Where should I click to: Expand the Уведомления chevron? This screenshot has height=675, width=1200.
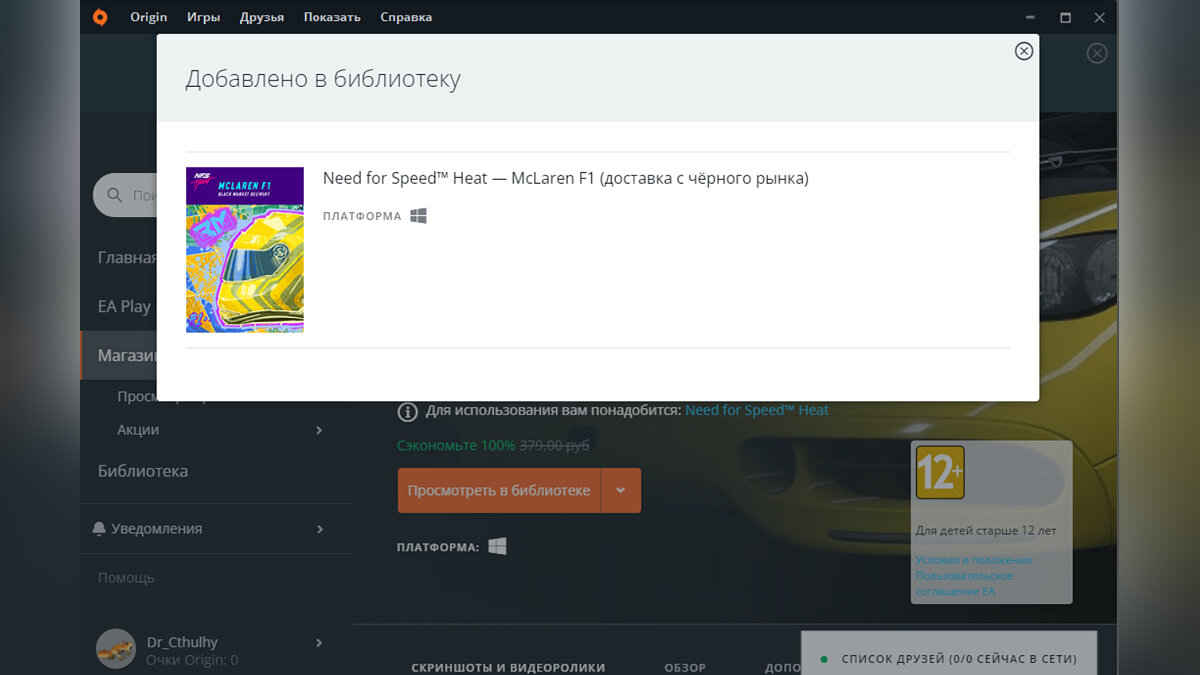pos(319,528)
